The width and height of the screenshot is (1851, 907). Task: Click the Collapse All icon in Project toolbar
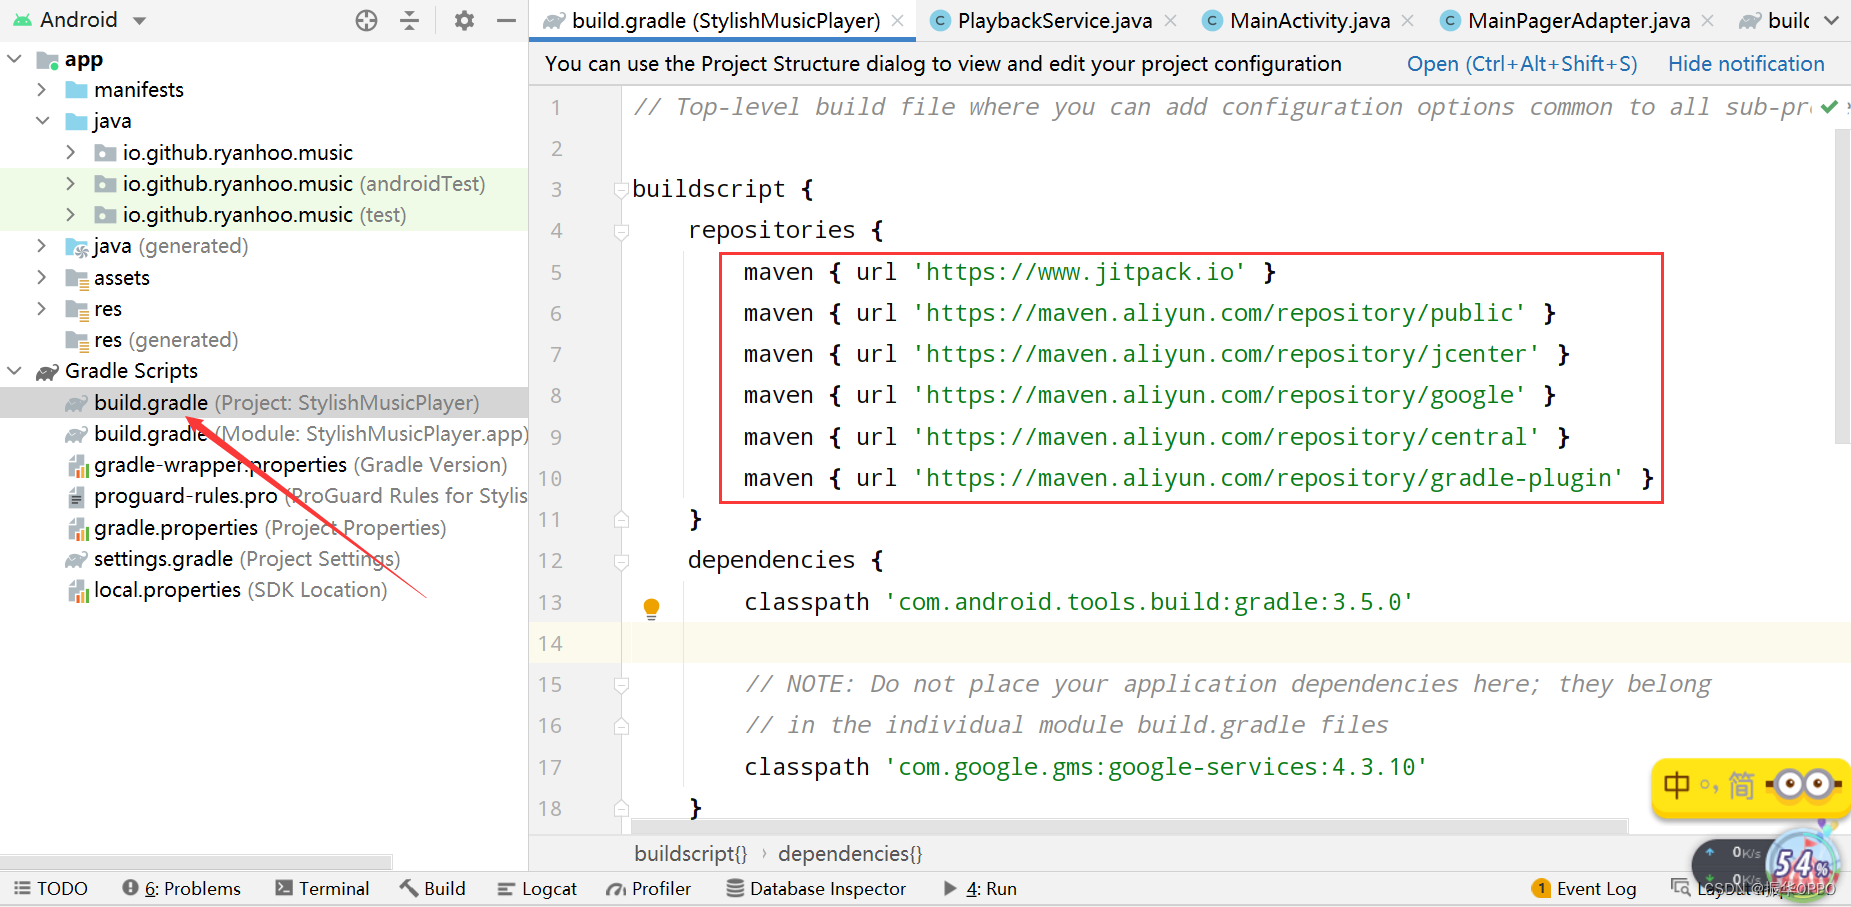tap(410, 20)
